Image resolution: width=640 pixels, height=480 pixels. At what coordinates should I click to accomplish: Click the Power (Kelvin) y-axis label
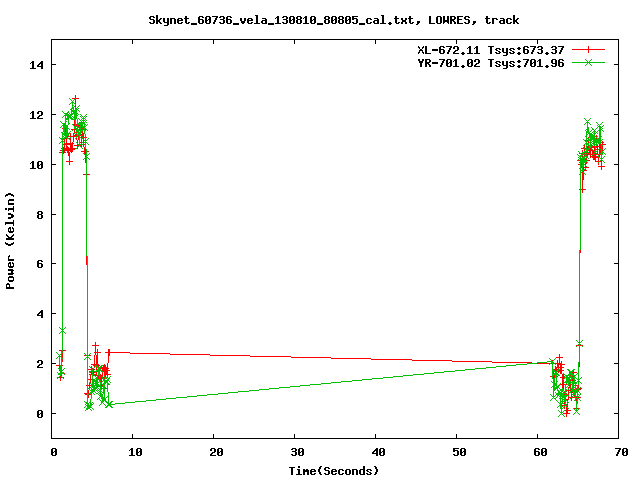coord(10,241)
